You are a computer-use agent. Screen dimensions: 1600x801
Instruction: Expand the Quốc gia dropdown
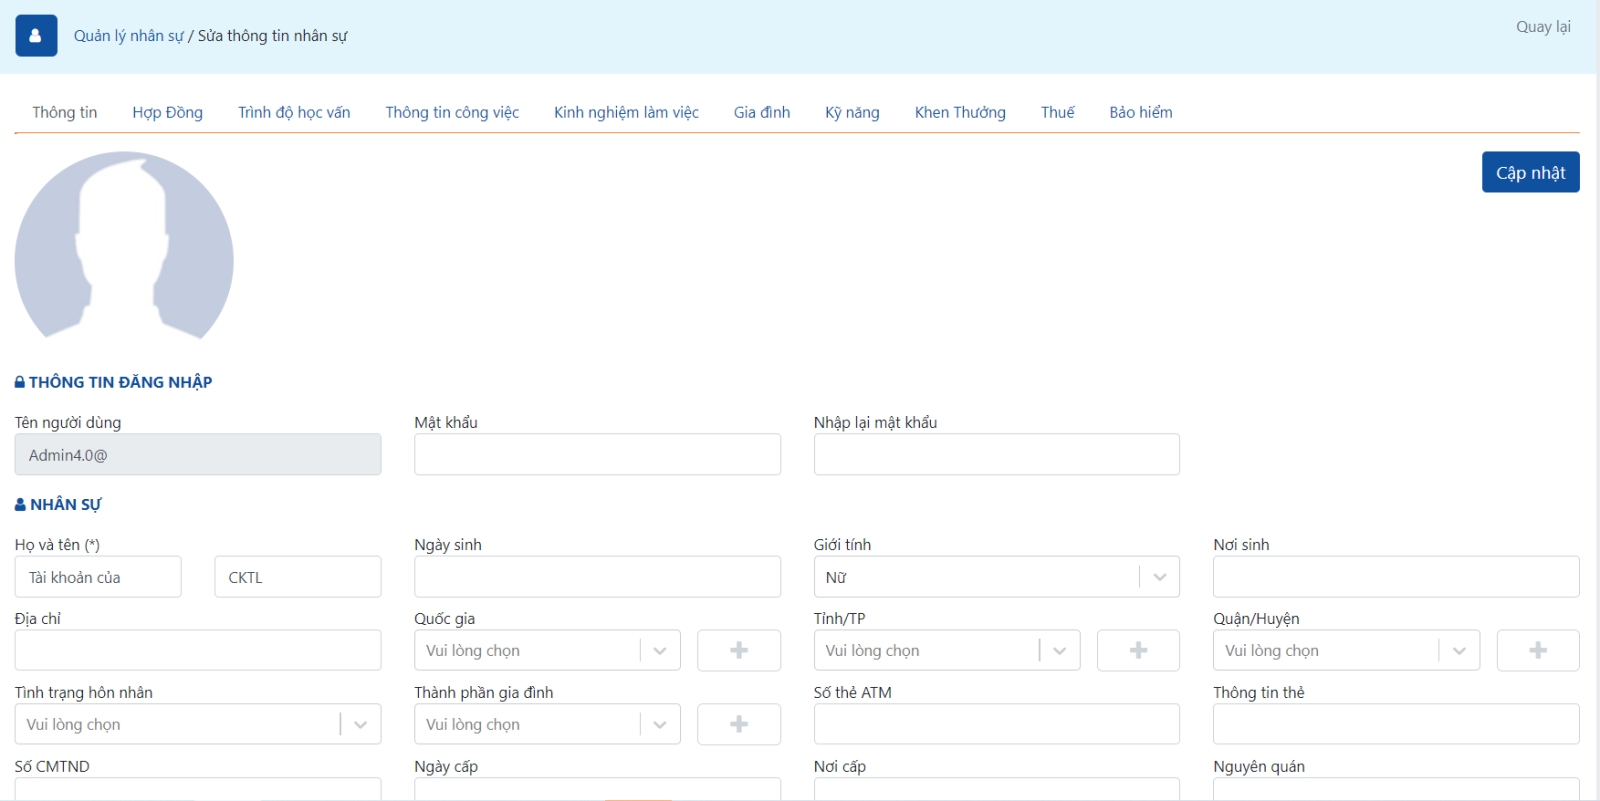pyautogui.click(x=546, y=650)
